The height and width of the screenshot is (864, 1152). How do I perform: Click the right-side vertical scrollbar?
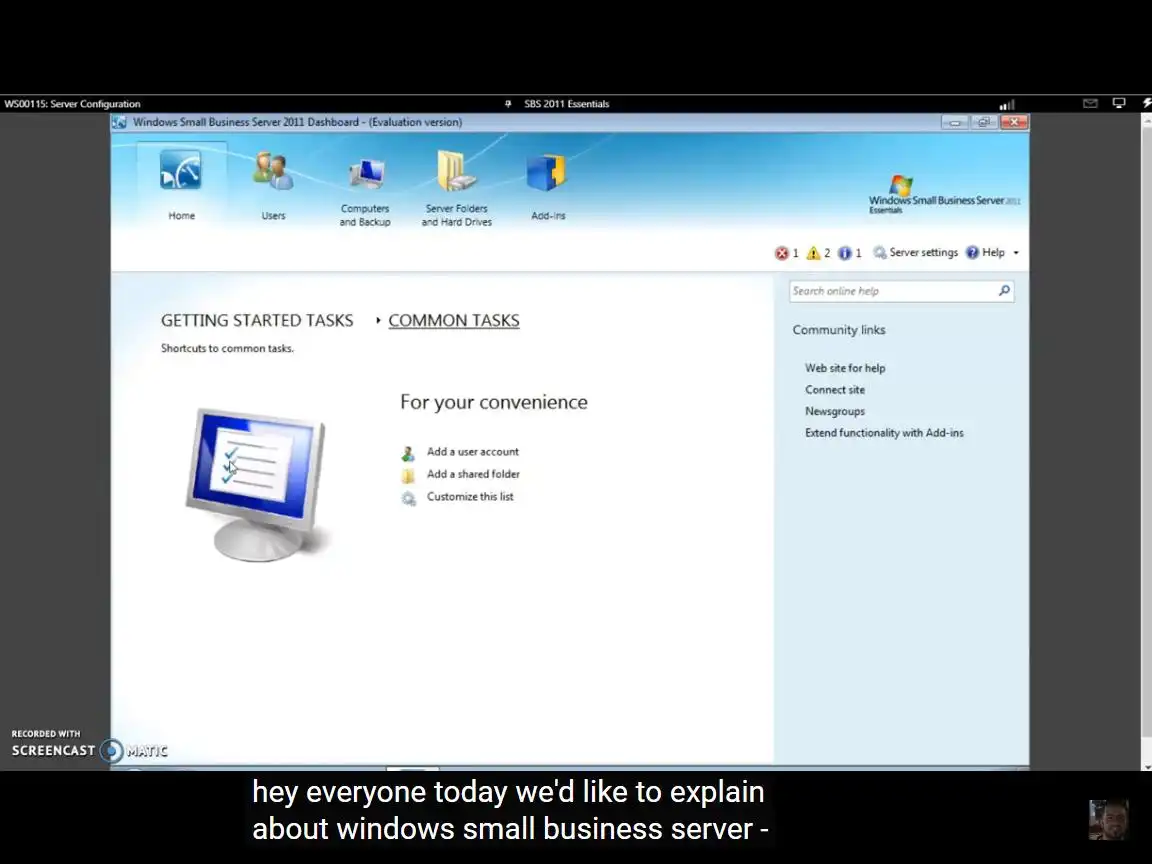(1147, 441)
